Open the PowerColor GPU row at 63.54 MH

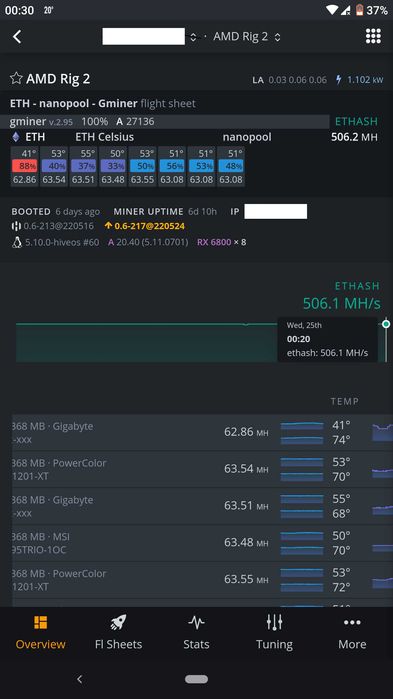(x=202, y=469)
